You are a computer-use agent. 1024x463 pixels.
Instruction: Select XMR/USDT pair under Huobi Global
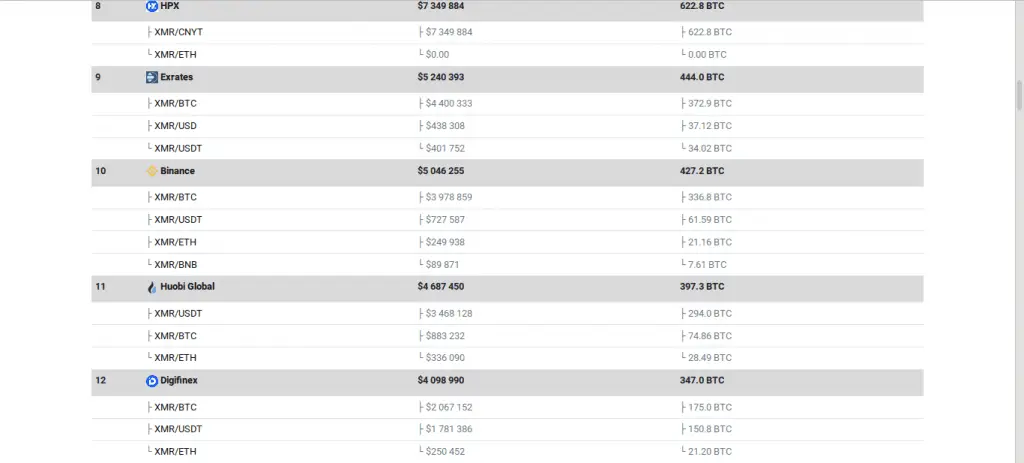coord(178,313)
